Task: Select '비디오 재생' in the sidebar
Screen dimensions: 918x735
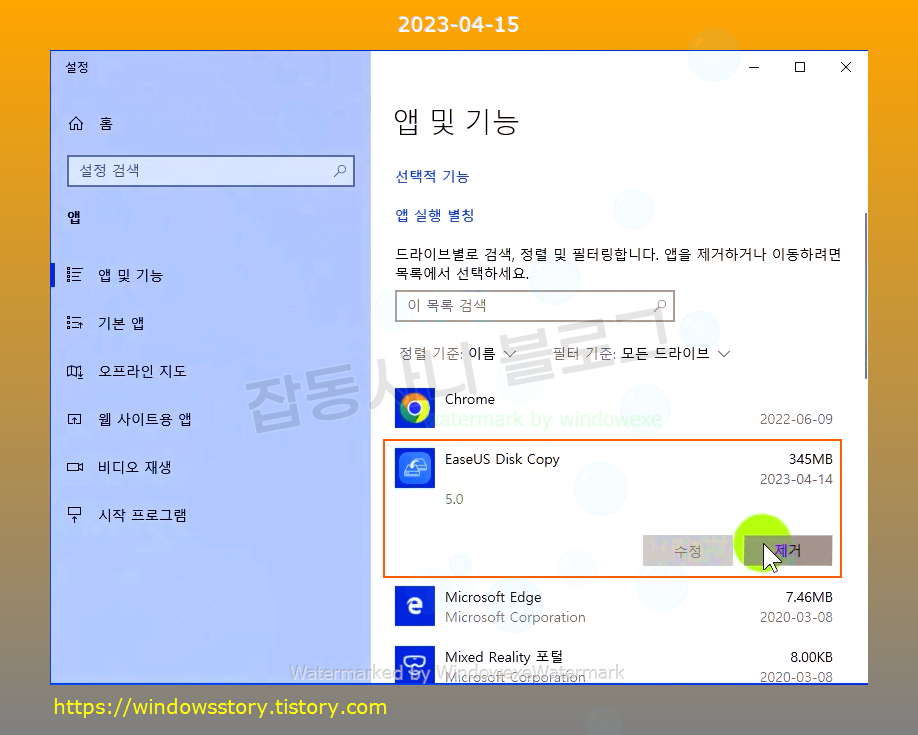Action: pos(211,467)
